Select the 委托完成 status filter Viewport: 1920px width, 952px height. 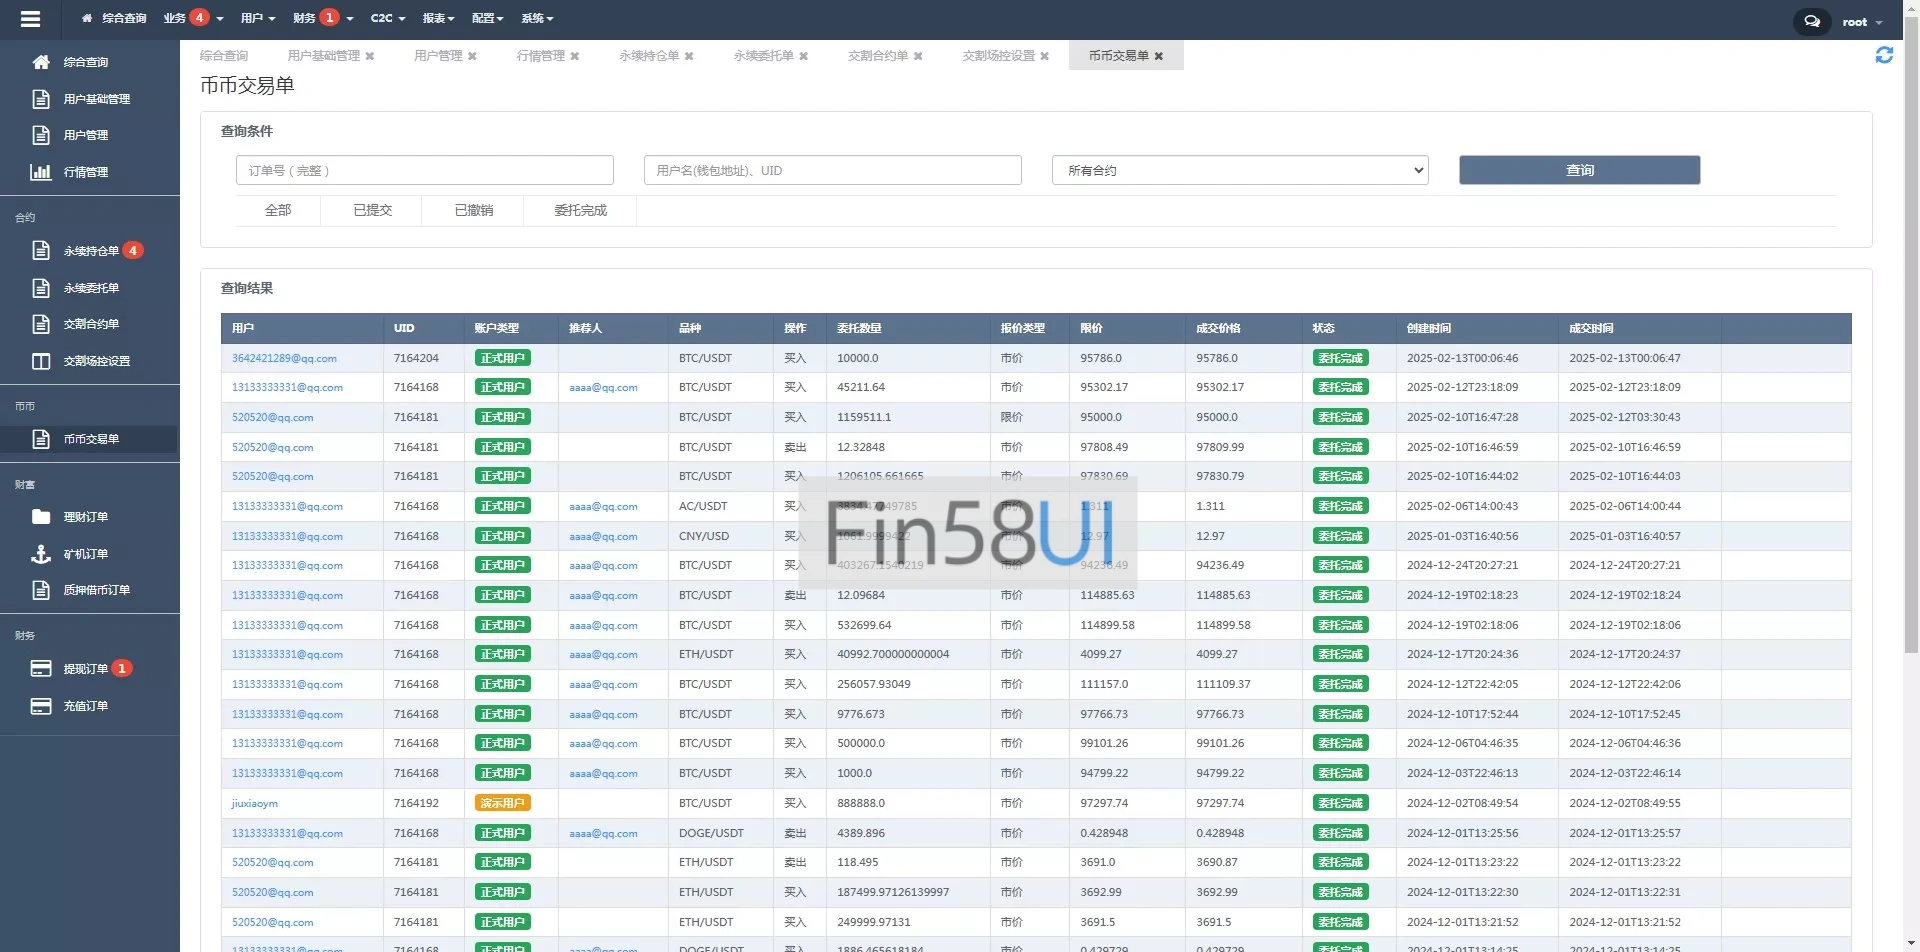[580, 211]
